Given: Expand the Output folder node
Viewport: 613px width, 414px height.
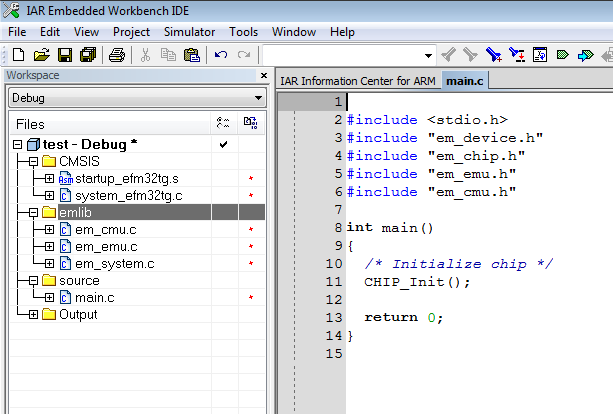Looking at the screenshot, I should 33,315.
